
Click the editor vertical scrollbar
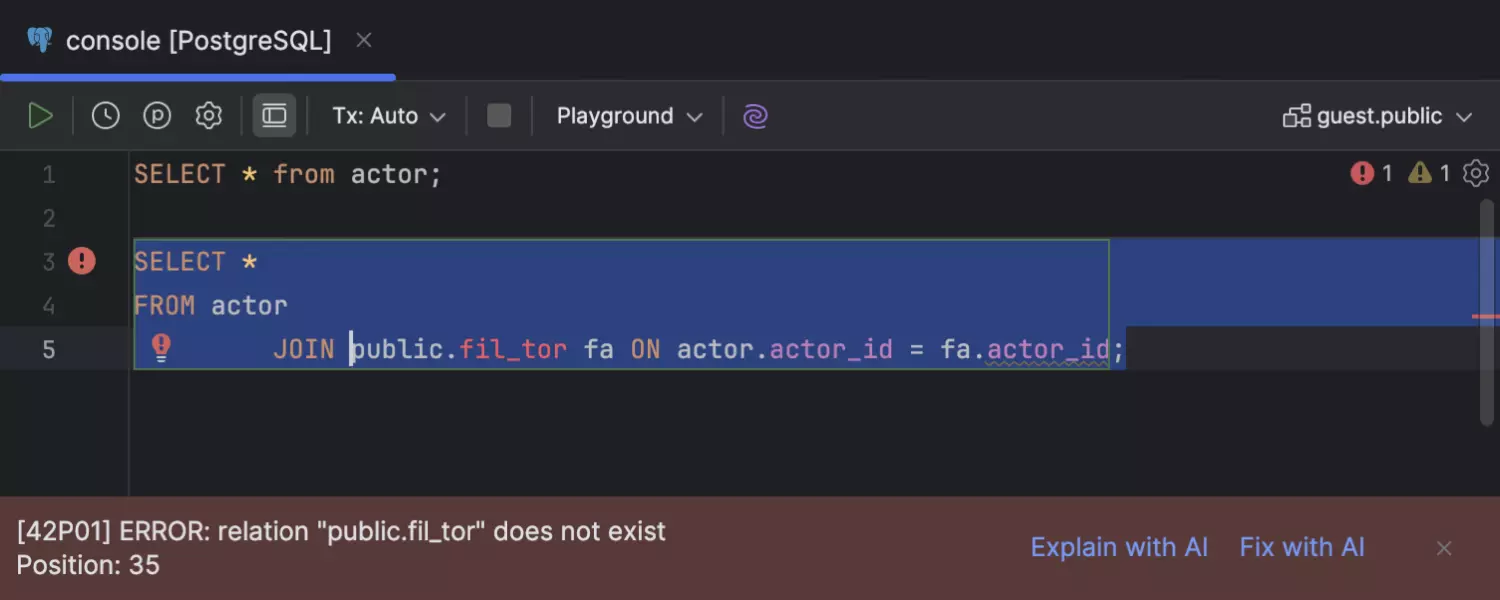tap(1488, 310)
